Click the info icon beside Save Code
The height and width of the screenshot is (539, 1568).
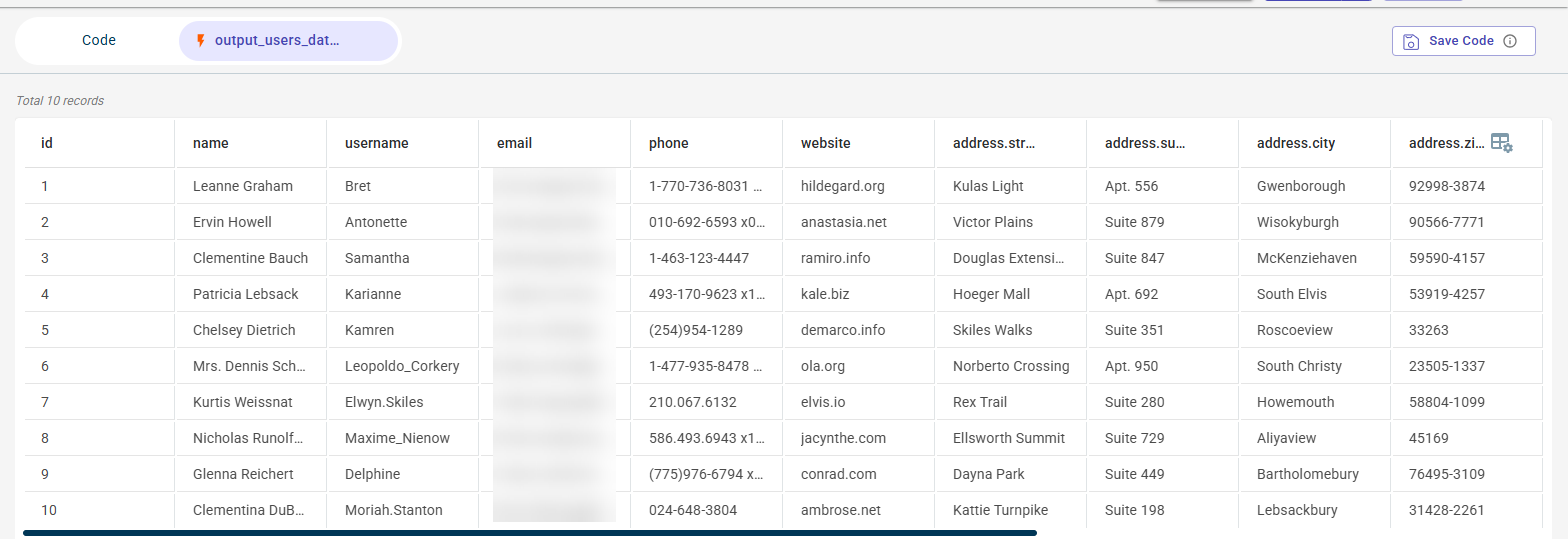click(x=1510, y=41)
